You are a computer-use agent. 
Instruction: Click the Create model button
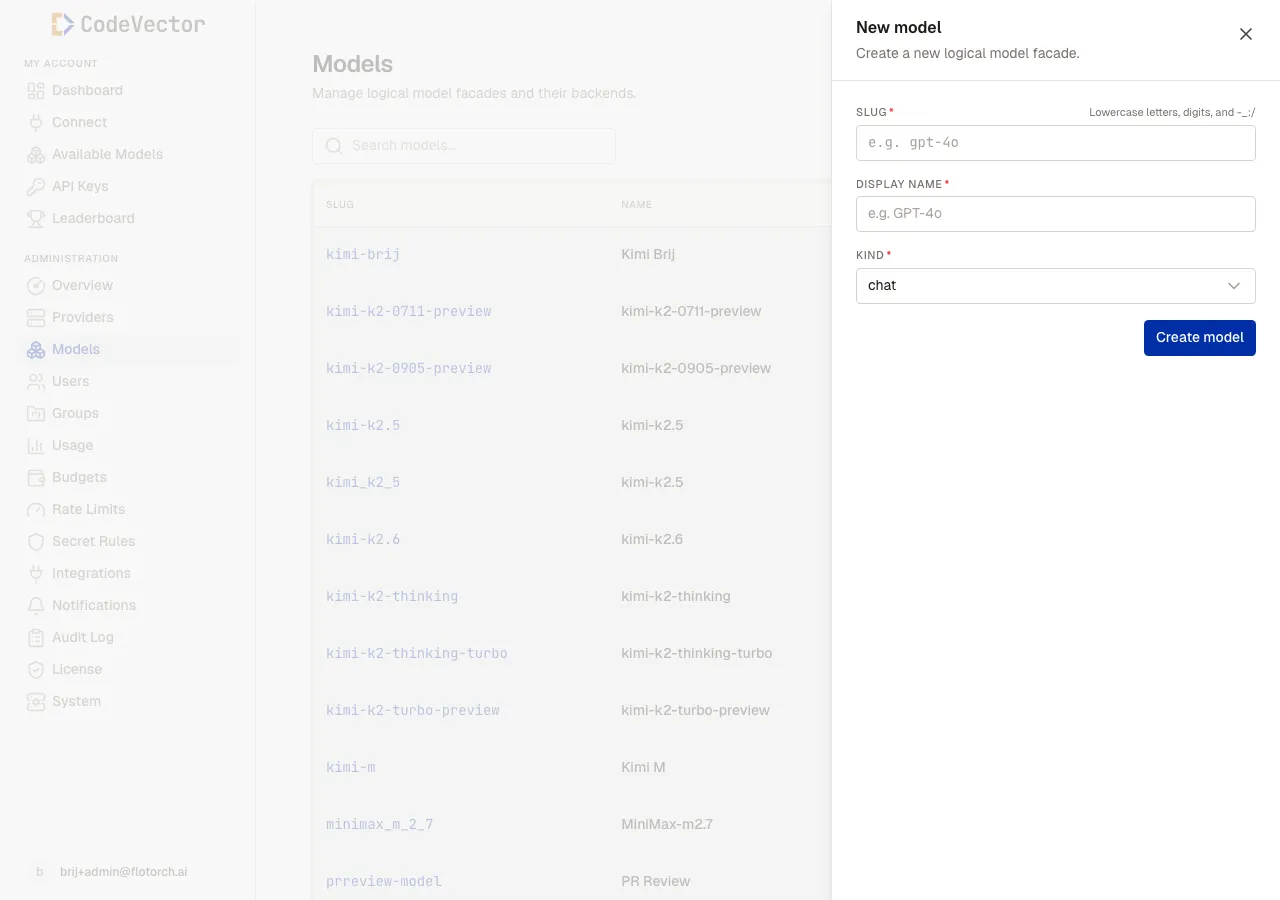pyautogui.click(x=1200, y=338)
